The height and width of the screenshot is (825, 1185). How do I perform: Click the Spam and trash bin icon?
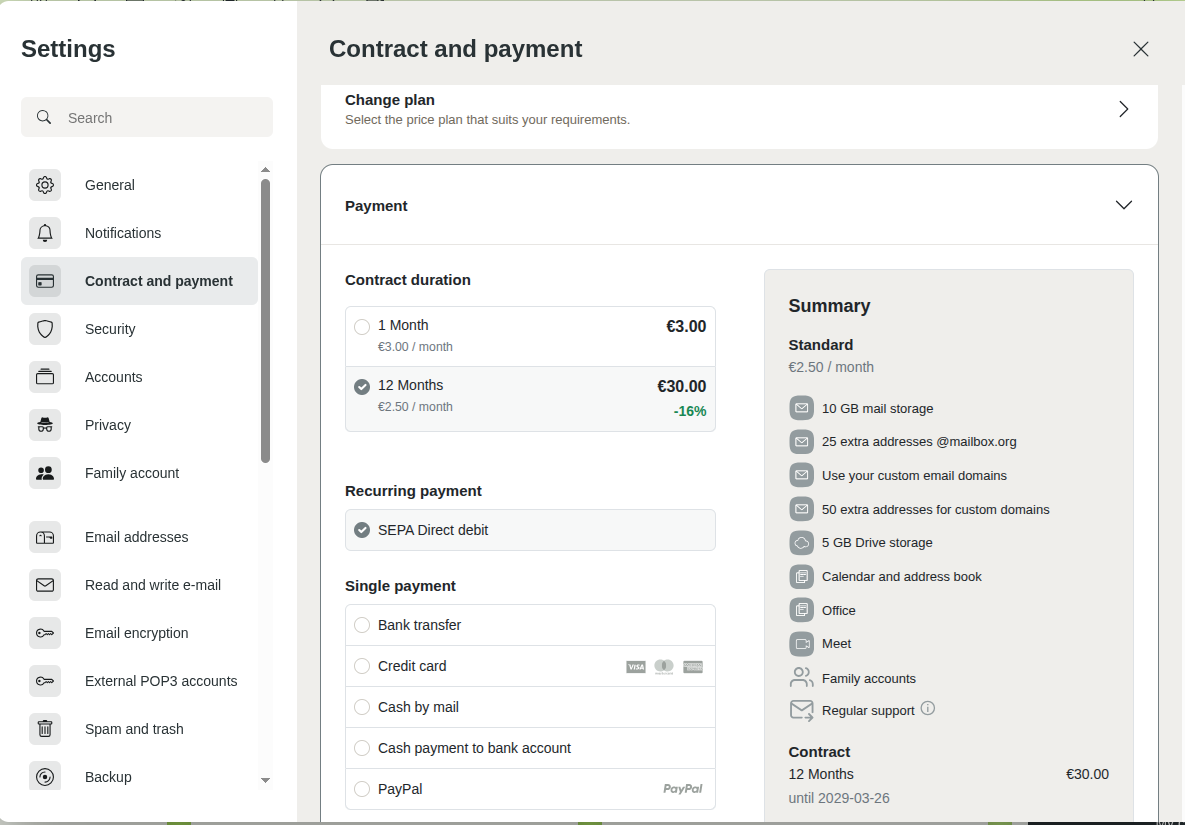point(45,729)
